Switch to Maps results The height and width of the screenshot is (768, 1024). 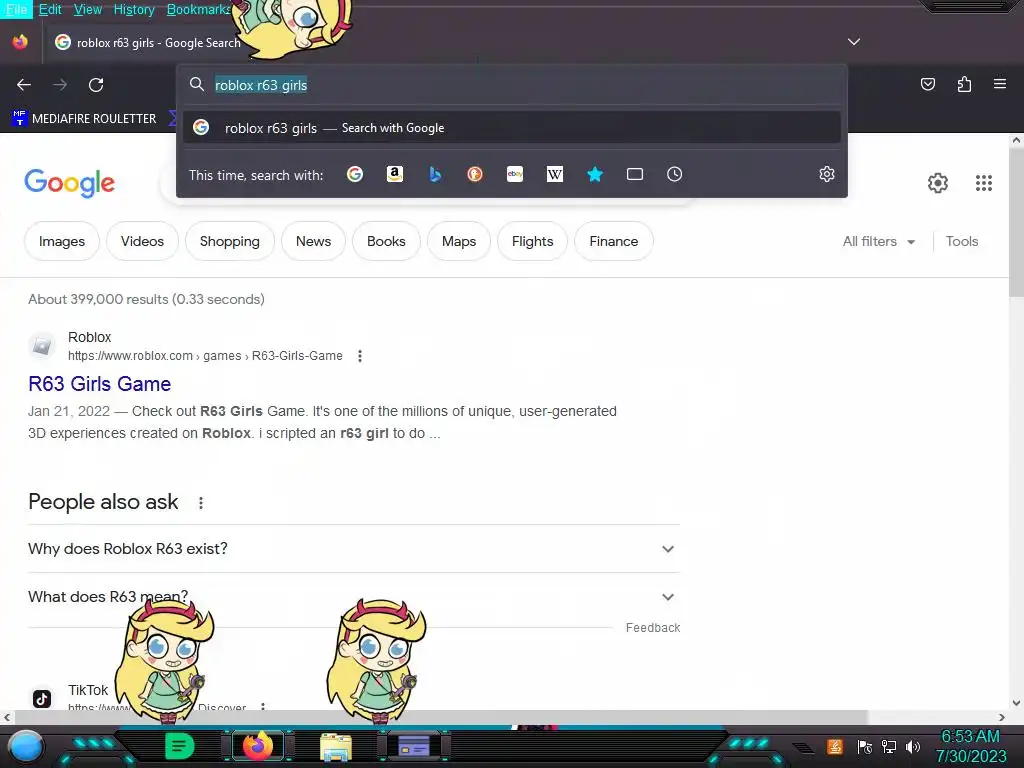[459, 242]
